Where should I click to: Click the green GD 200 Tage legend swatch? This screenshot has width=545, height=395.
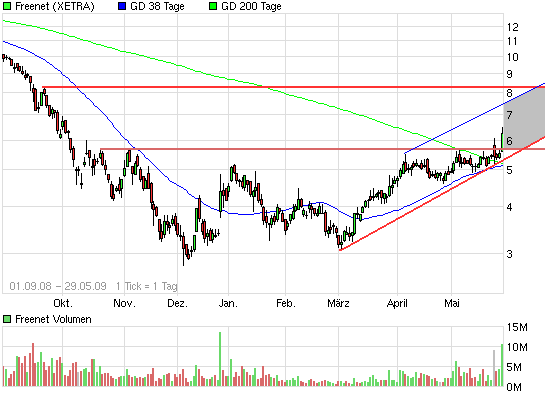point(213,6)
